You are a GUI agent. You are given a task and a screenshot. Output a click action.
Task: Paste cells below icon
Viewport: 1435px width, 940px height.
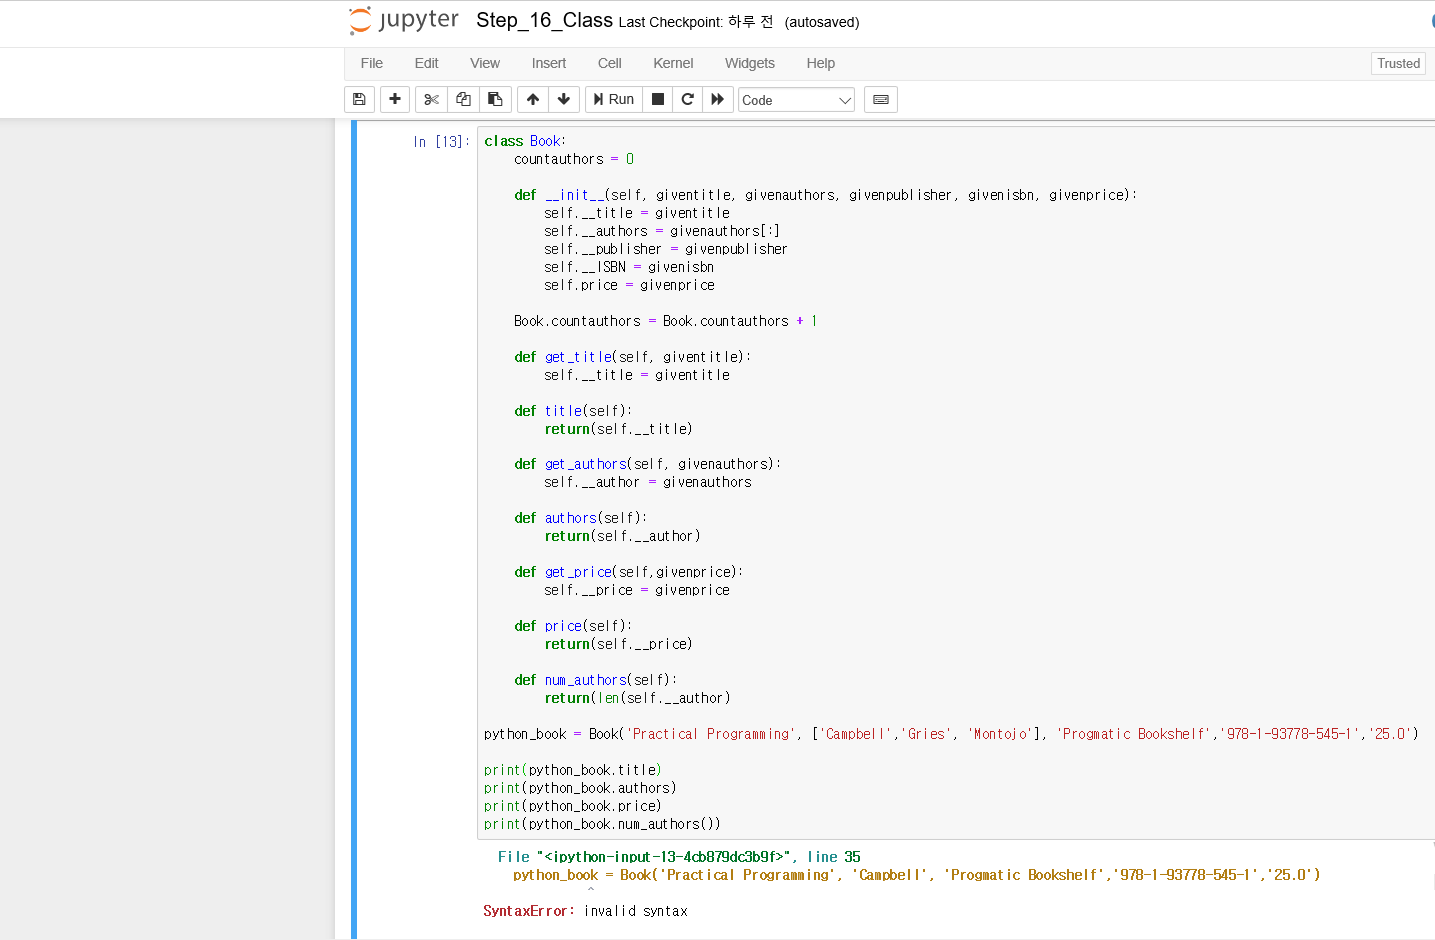(x=495, y=99)
